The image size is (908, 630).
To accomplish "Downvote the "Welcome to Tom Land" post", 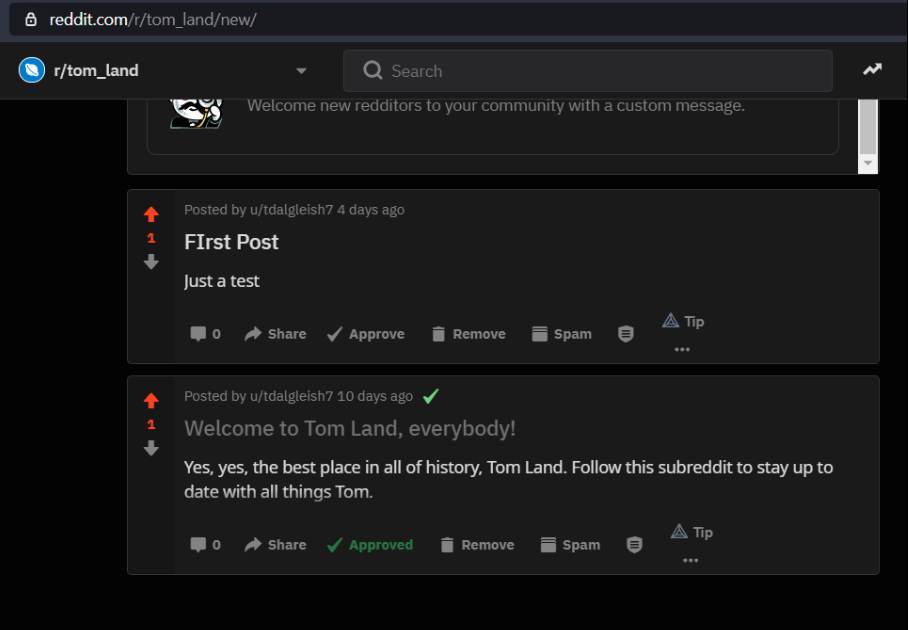I will [x=151, y=448].
